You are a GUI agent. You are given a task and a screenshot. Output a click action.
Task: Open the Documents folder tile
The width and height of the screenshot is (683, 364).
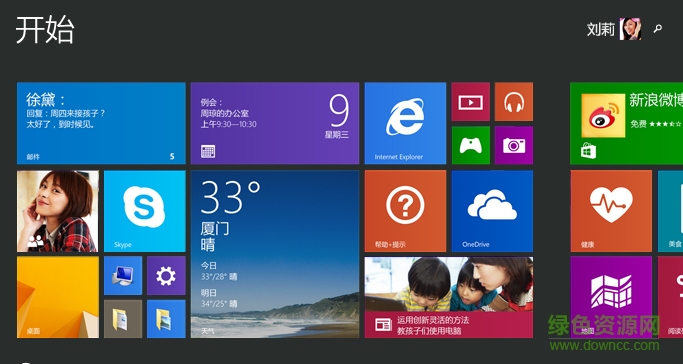pyautogui.click(x=123, y=319)
